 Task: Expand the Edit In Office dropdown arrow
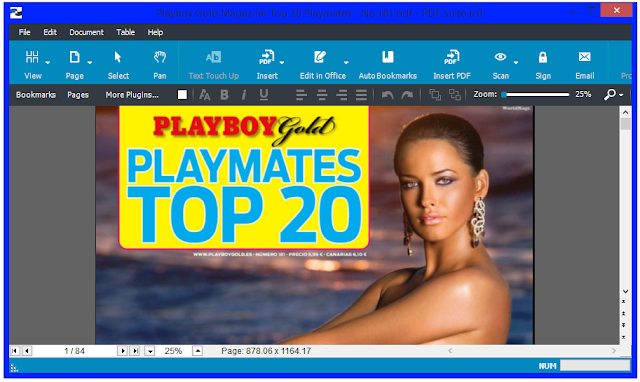click(x=346, y=62)
